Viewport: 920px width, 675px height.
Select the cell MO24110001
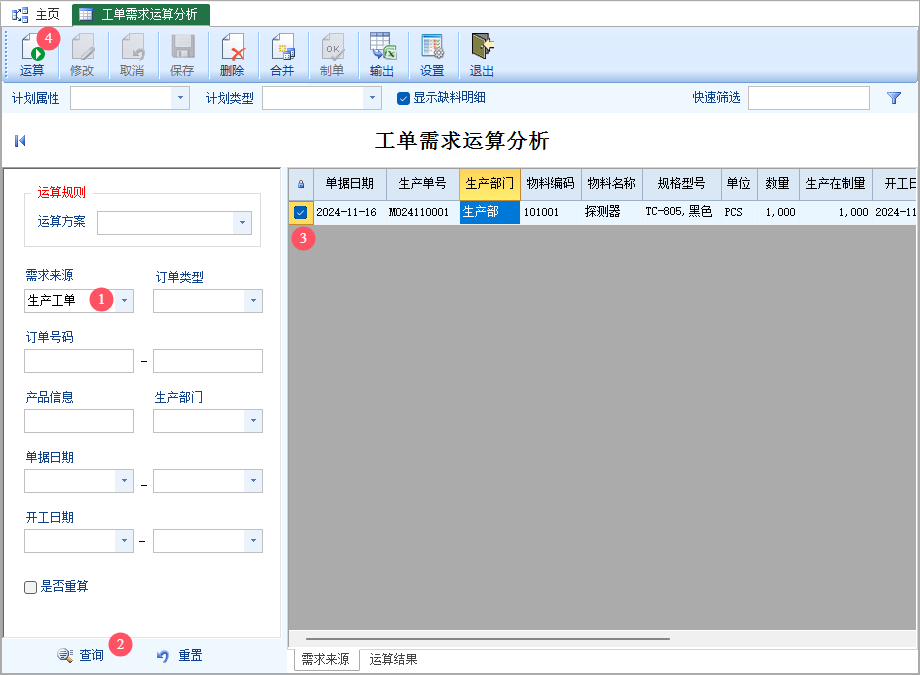pos(422,212)
